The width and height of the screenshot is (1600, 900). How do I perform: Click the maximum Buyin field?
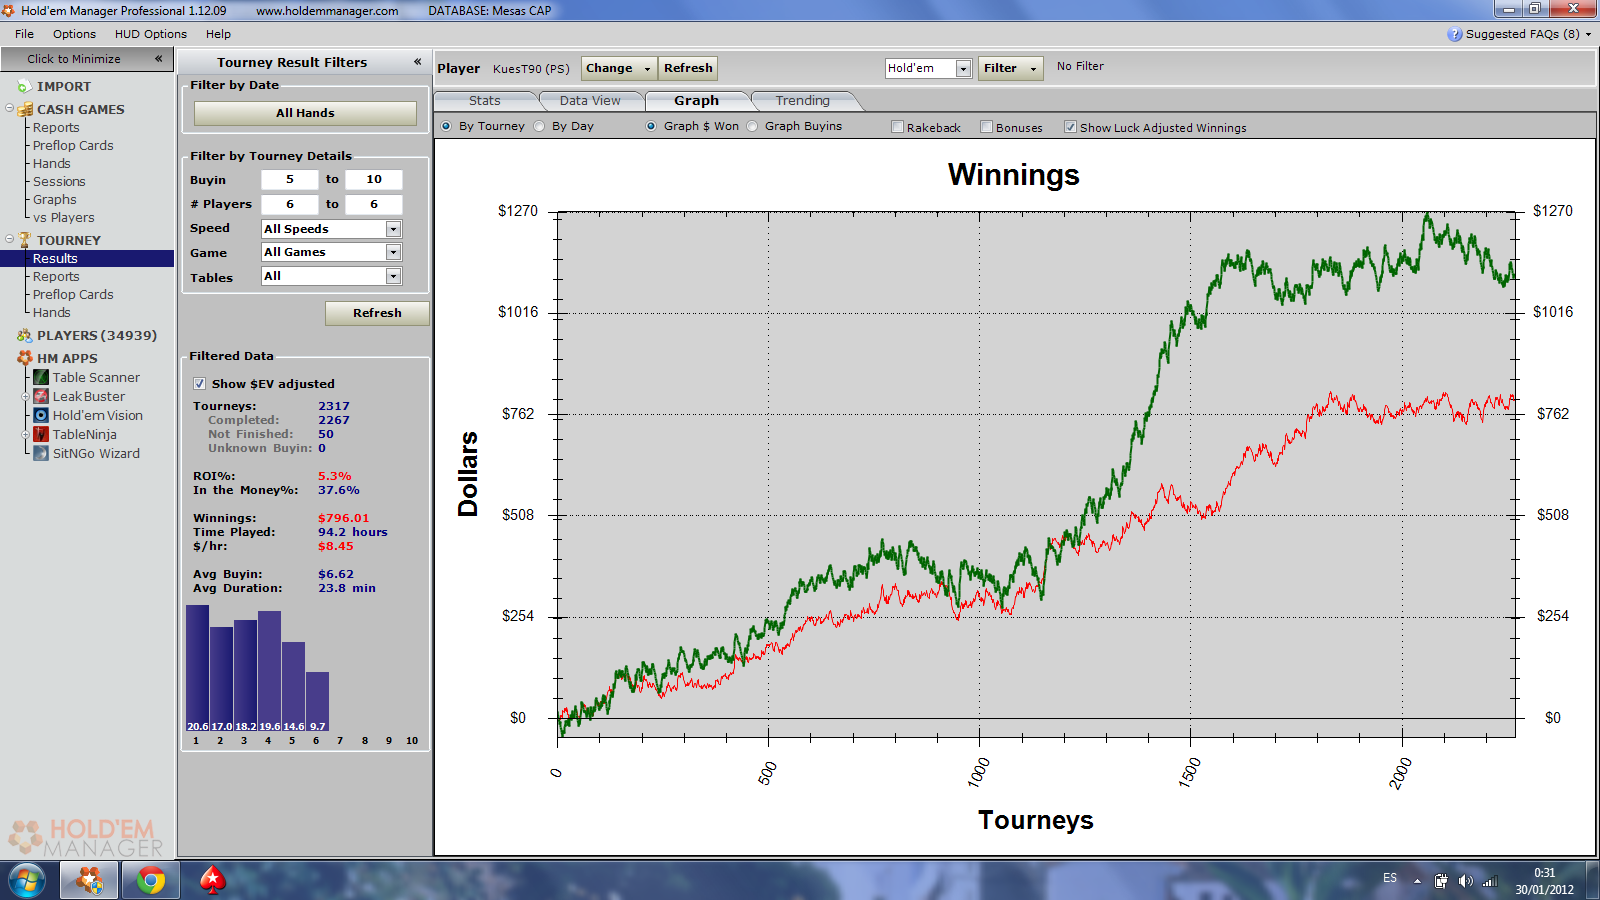[373, 180]
